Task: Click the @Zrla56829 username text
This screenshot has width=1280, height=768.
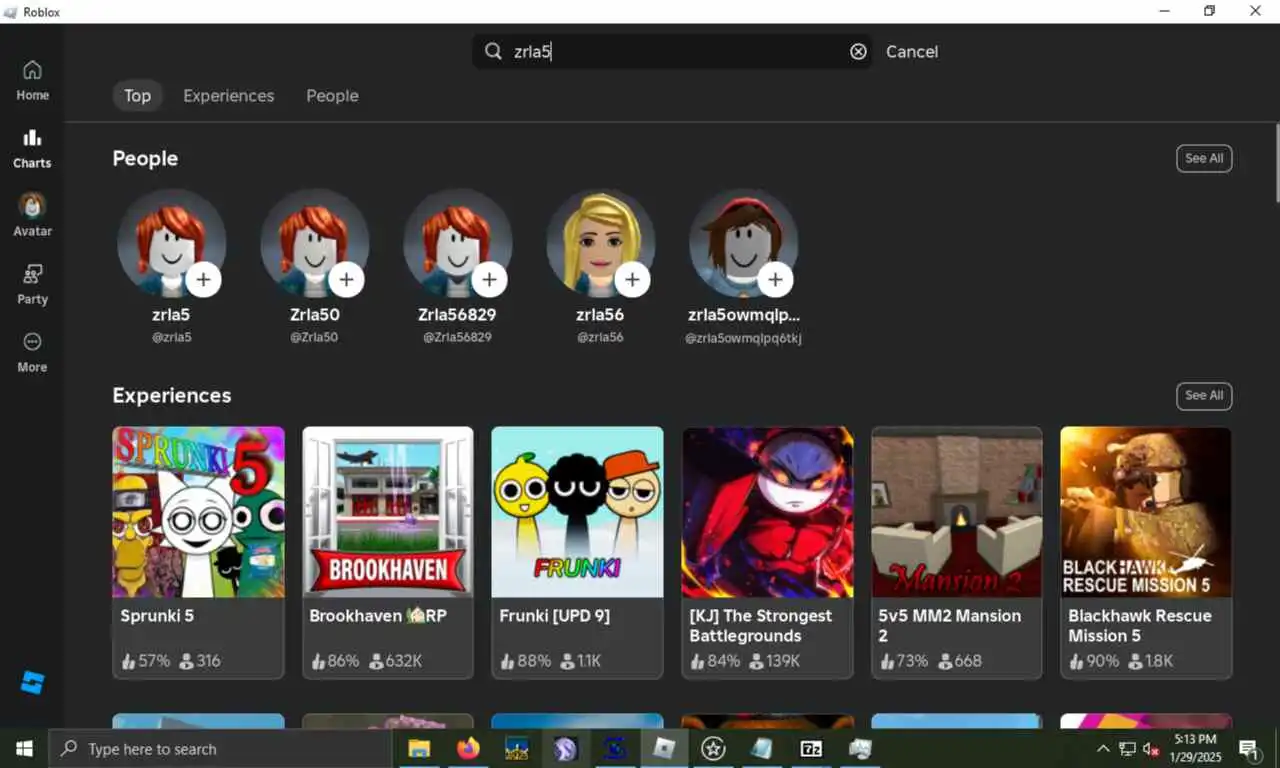Action: coord(457,338)
